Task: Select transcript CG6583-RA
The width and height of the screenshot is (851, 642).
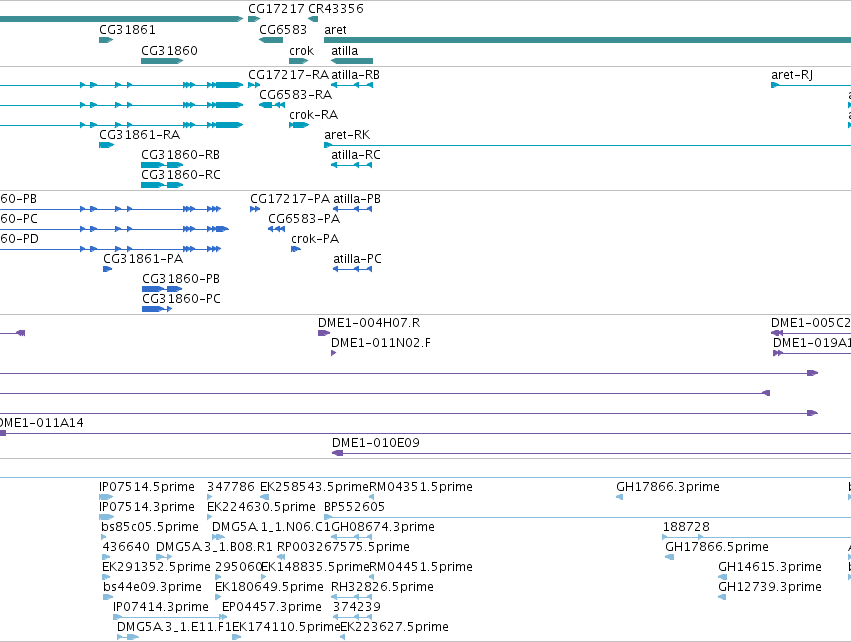Action: [272, 105]
